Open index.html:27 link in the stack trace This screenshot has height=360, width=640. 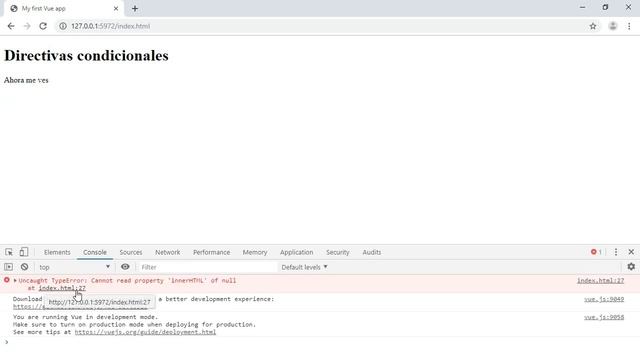[62, 288]
